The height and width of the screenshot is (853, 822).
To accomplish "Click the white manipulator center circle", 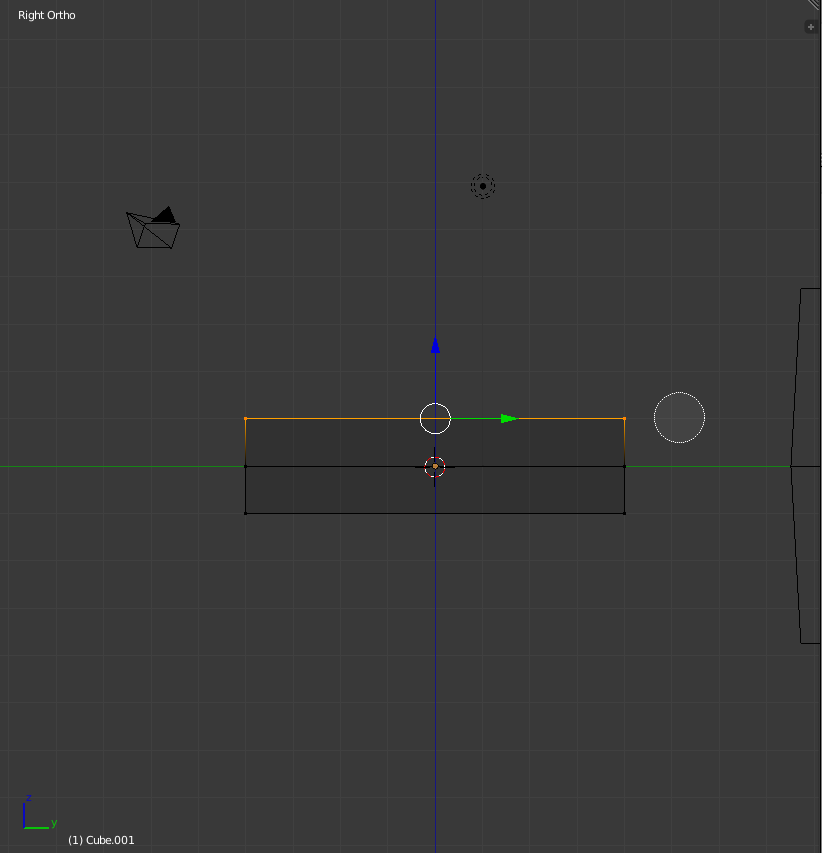I will (435, 418).
